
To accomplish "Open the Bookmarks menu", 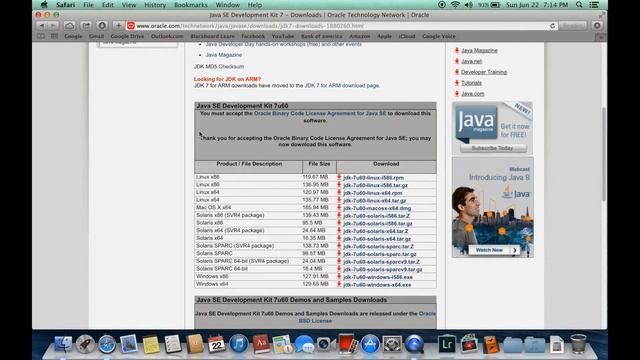I will [x=191, y=5].
